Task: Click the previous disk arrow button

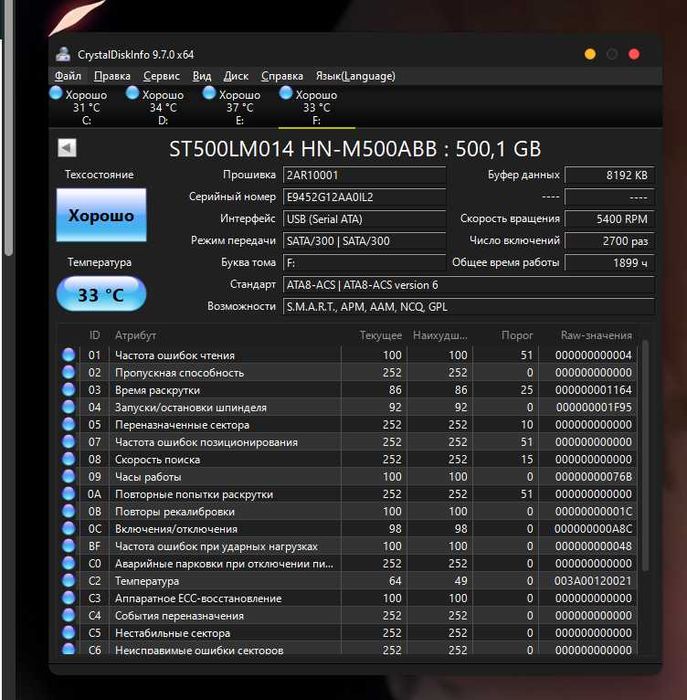Action: click(67, 148)
